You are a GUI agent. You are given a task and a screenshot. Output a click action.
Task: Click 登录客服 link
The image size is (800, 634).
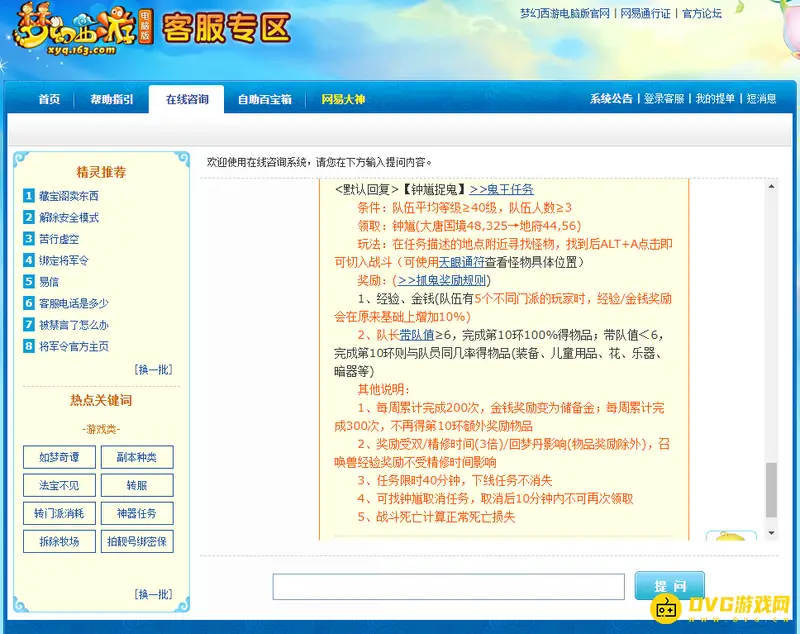coord(664,98)
